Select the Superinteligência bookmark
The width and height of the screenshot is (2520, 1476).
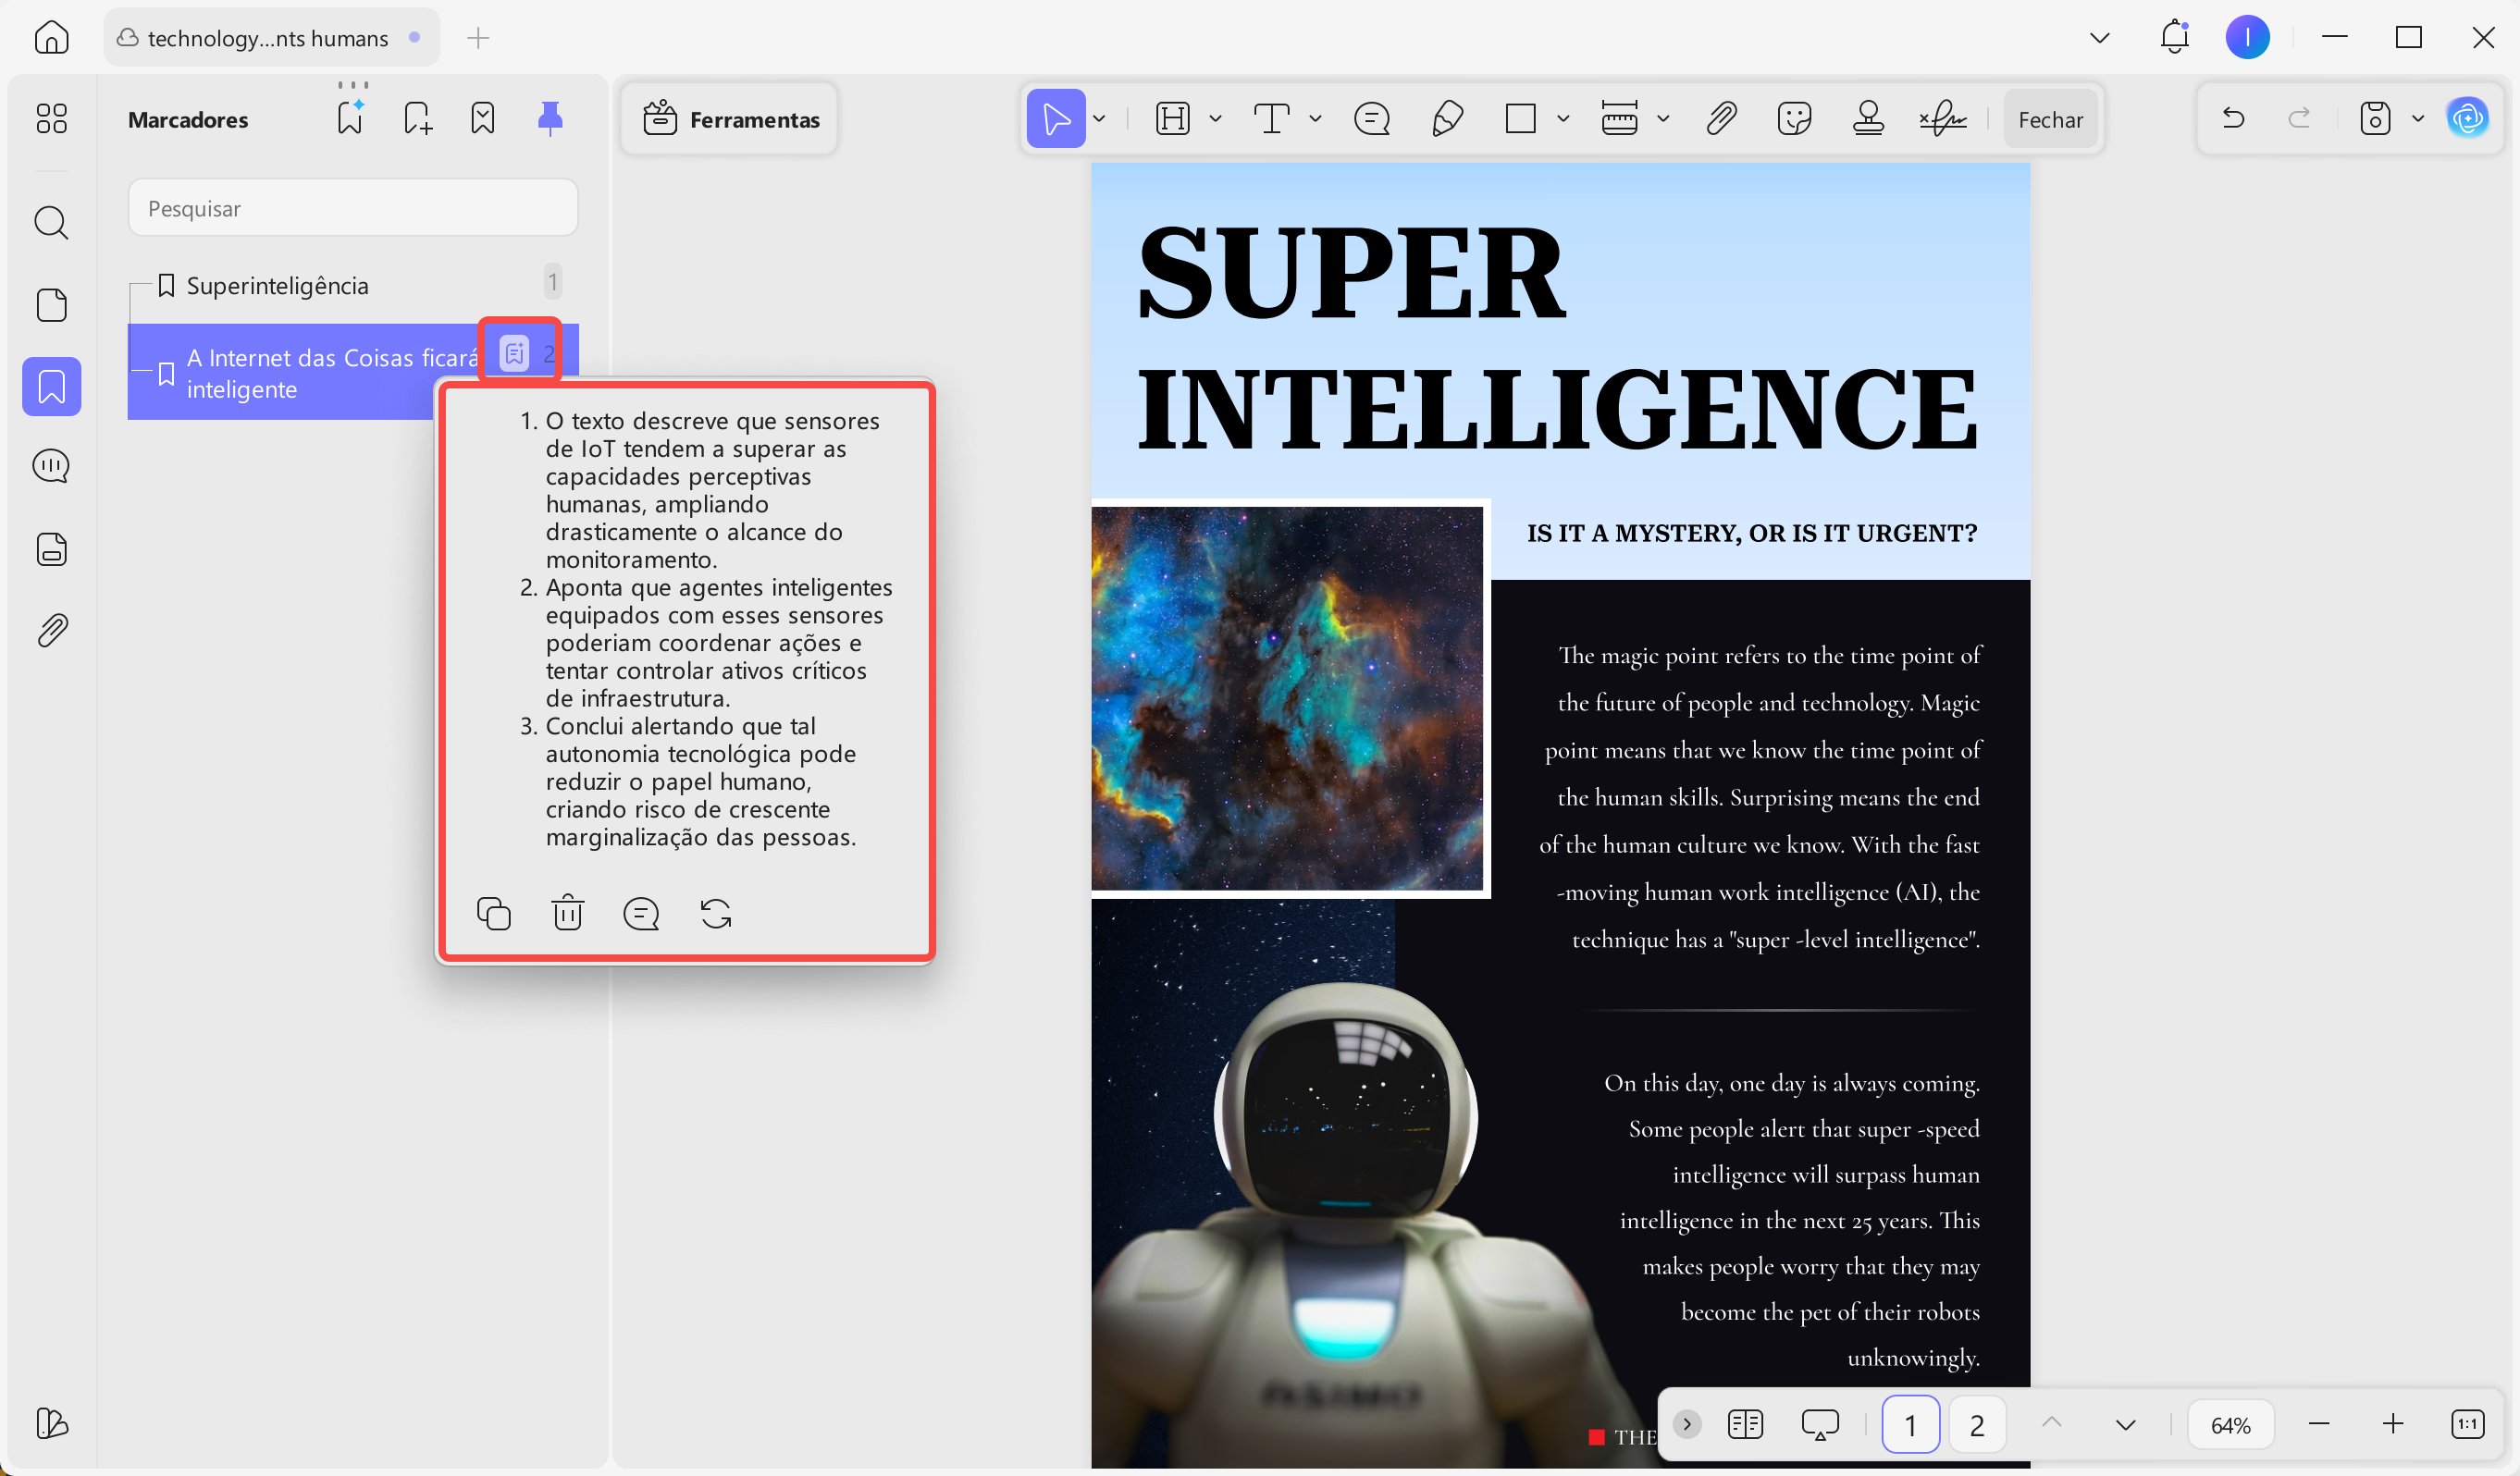pos(278,285)
